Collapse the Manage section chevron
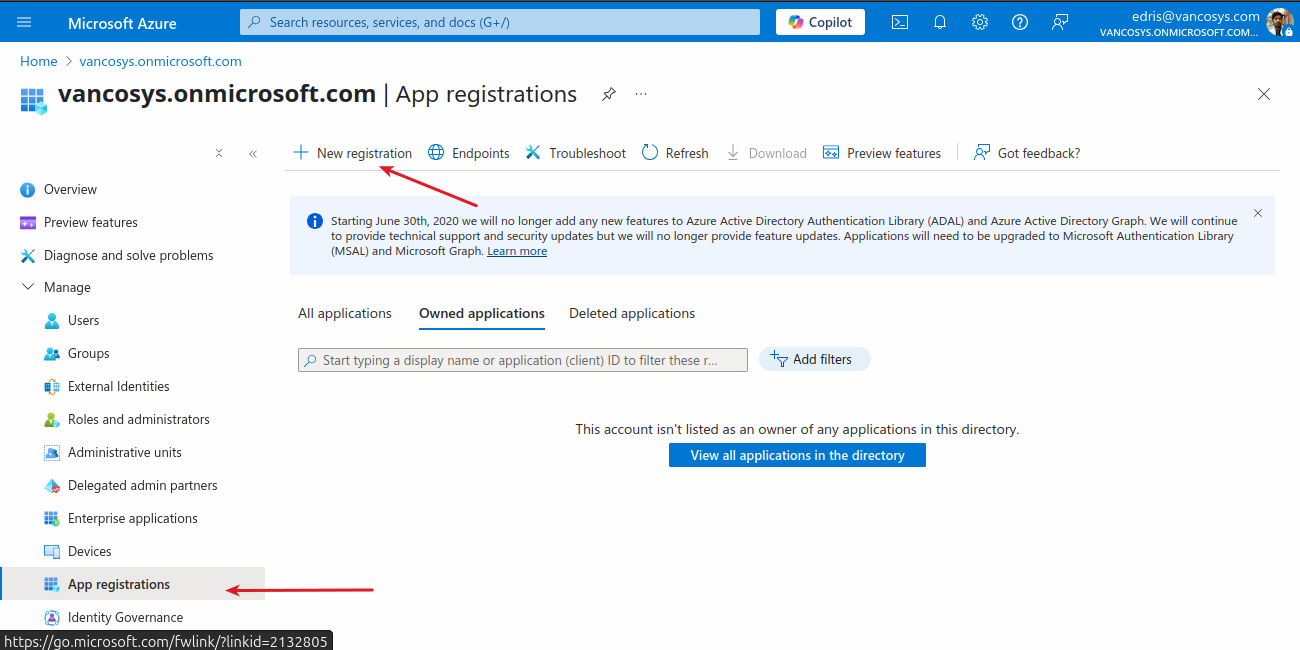The height and width of the screenshot is (650, 1300). tap(28, 287)
